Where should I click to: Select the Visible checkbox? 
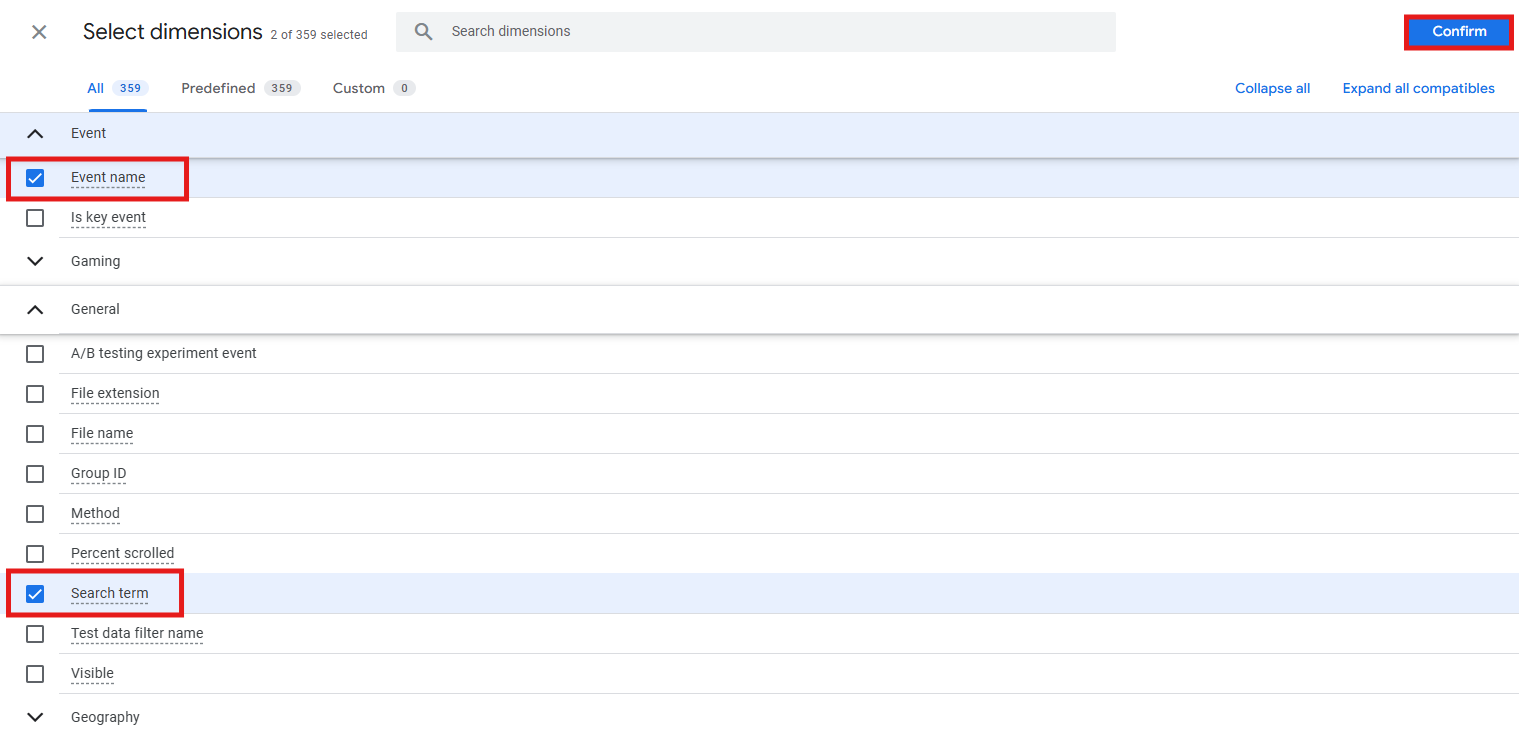pyautogui.click(x=35, y=674)
